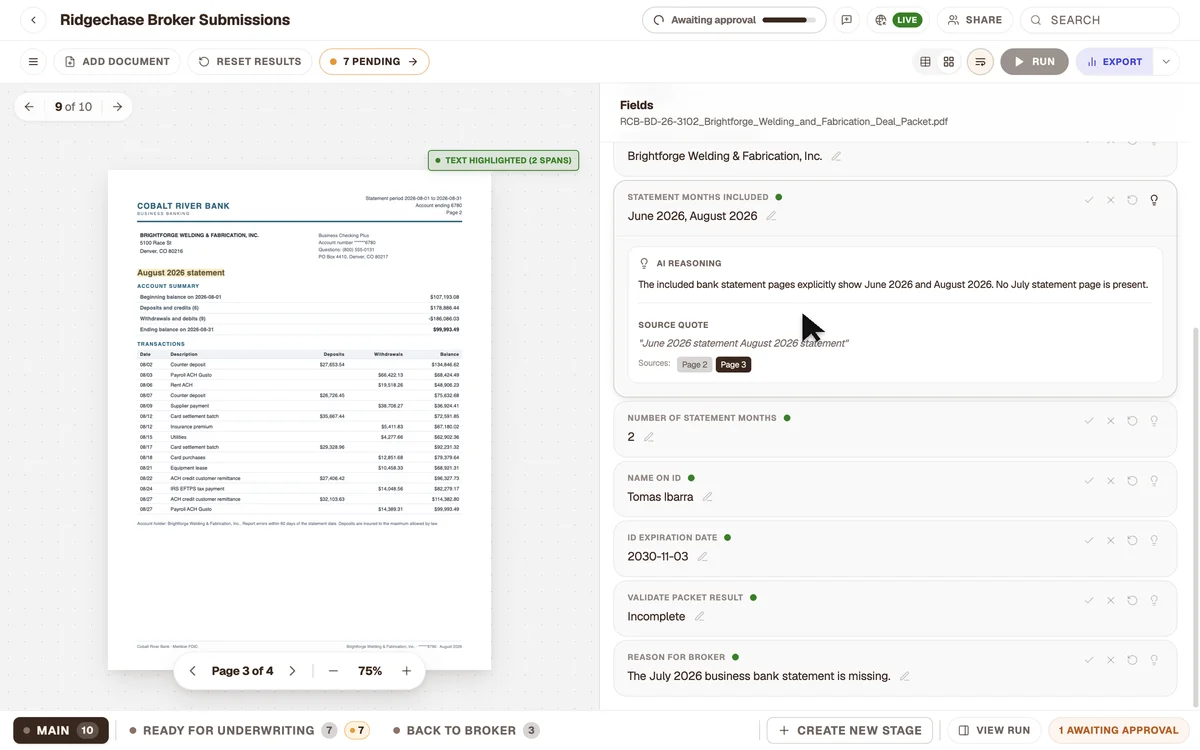Open the Export options dropdown arrow
The height and width of the screenshot is (750, 1200).
tap(1165, 62)
